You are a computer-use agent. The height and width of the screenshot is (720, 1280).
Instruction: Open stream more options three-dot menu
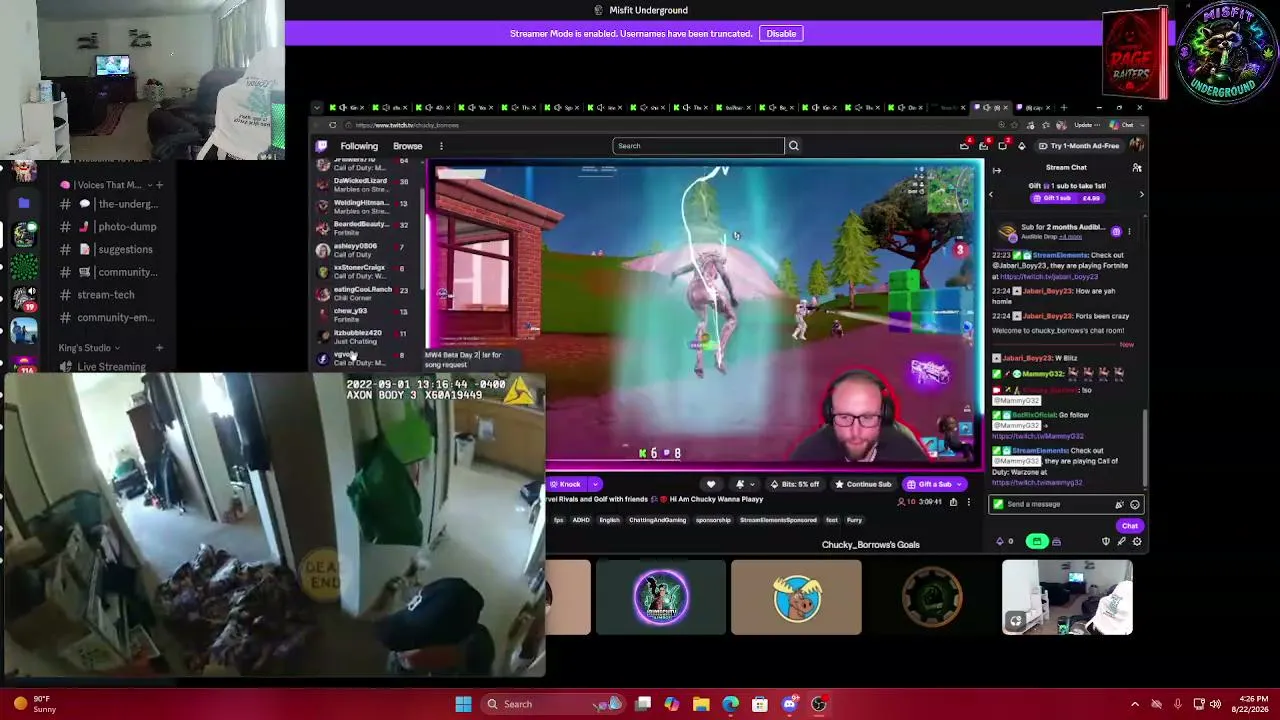point(968,502)
